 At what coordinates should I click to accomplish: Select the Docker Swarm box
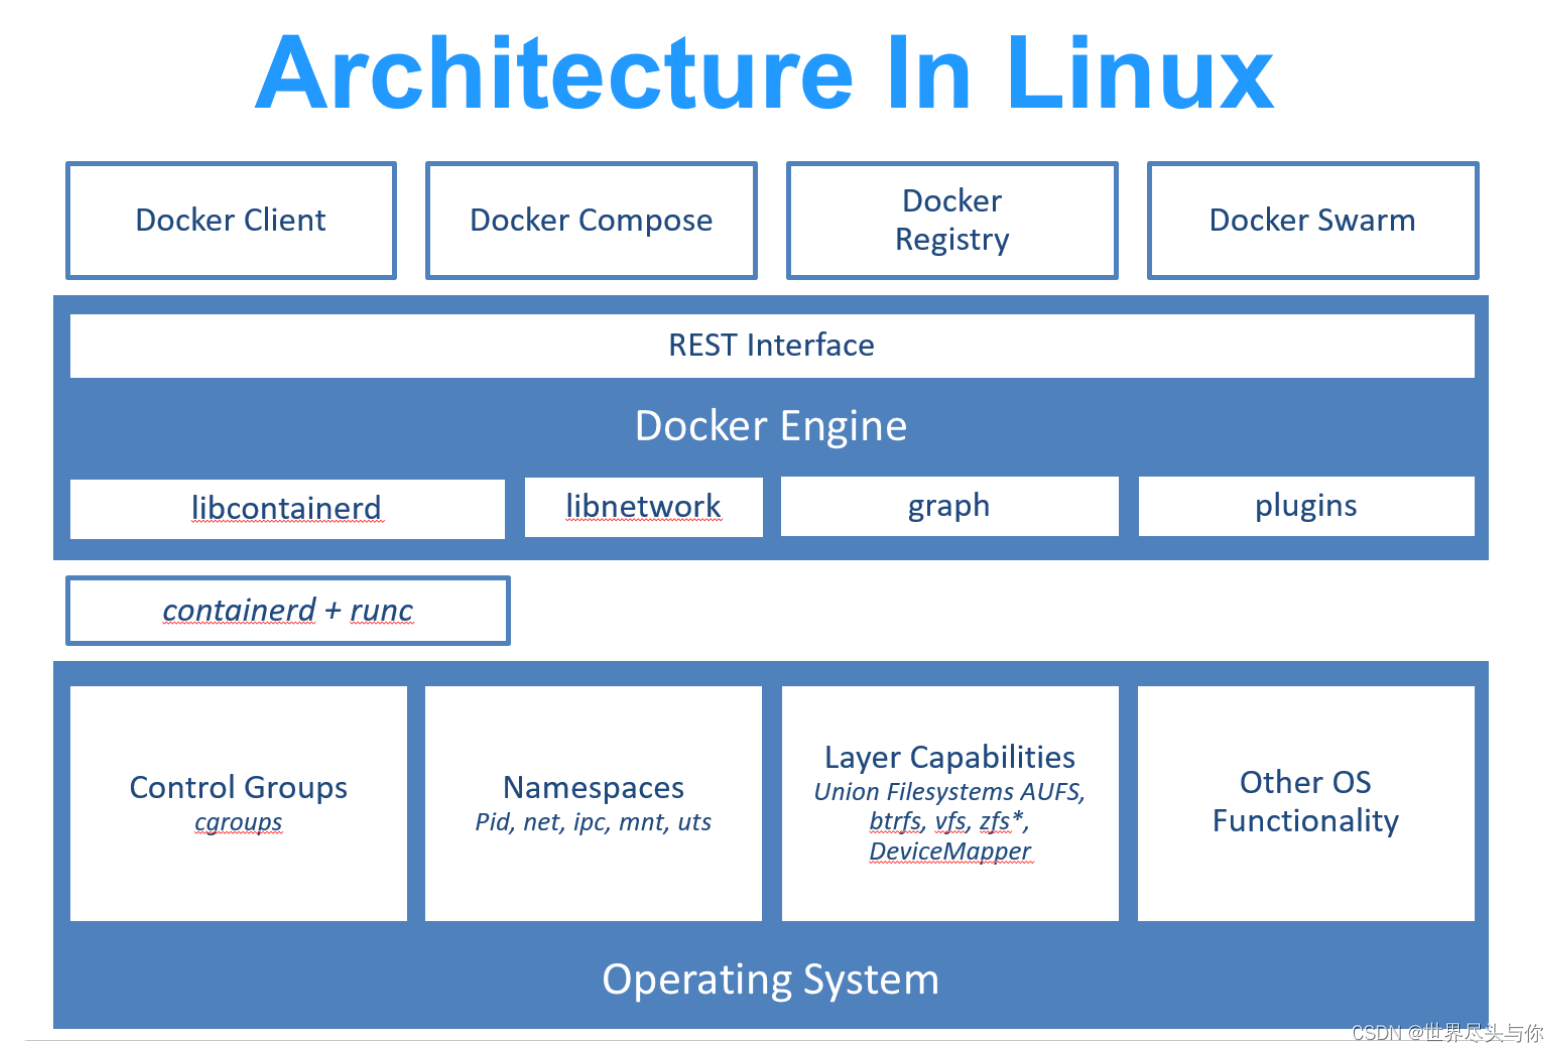point(1313,220)
